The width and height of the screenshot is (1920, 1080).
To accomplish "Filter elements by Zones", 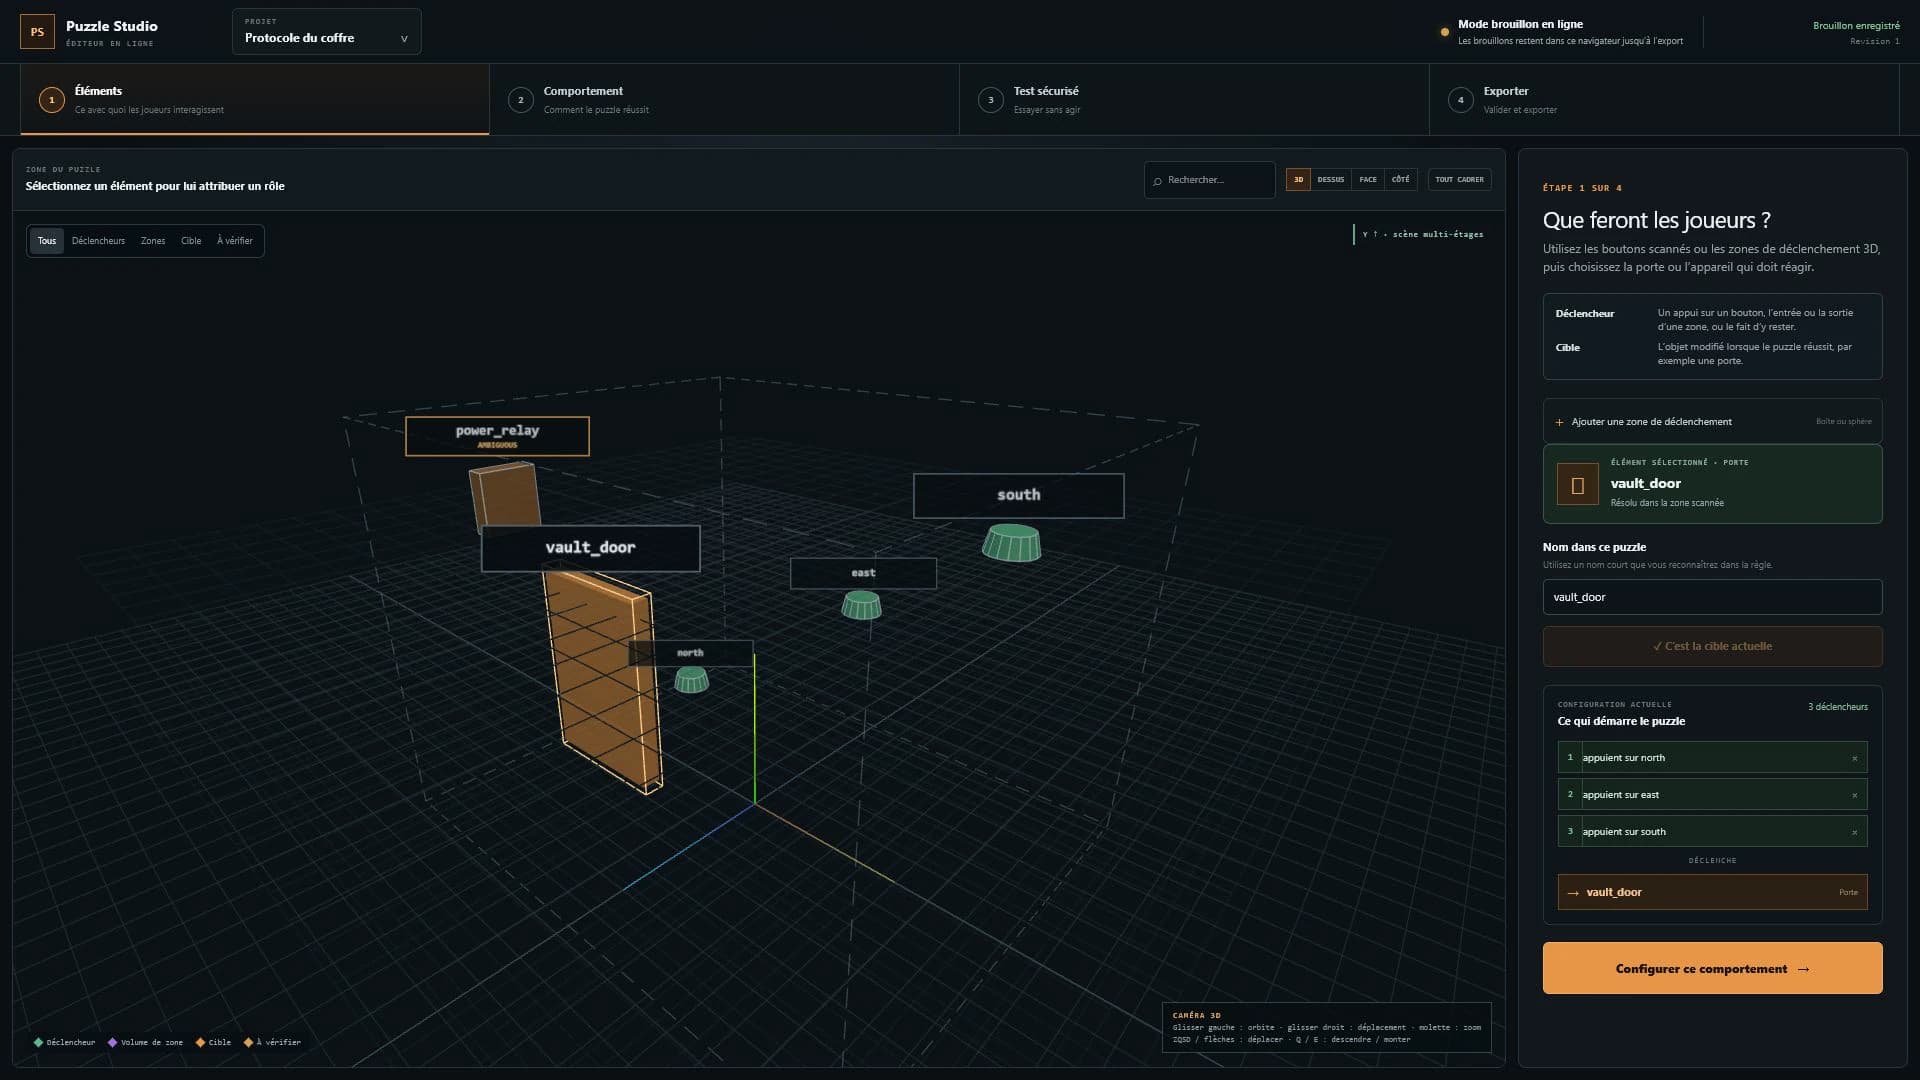I will [x=153, y=241].
